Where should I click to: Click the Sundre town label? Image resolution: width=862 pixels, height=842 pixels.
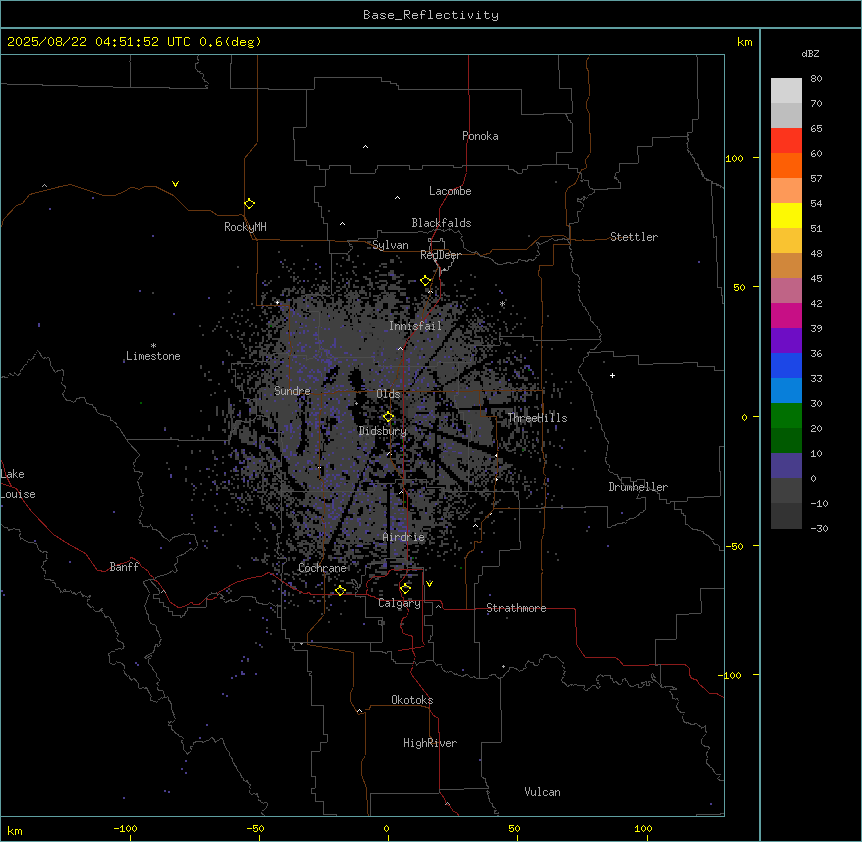pyautogui.click(x=292, y=391)
